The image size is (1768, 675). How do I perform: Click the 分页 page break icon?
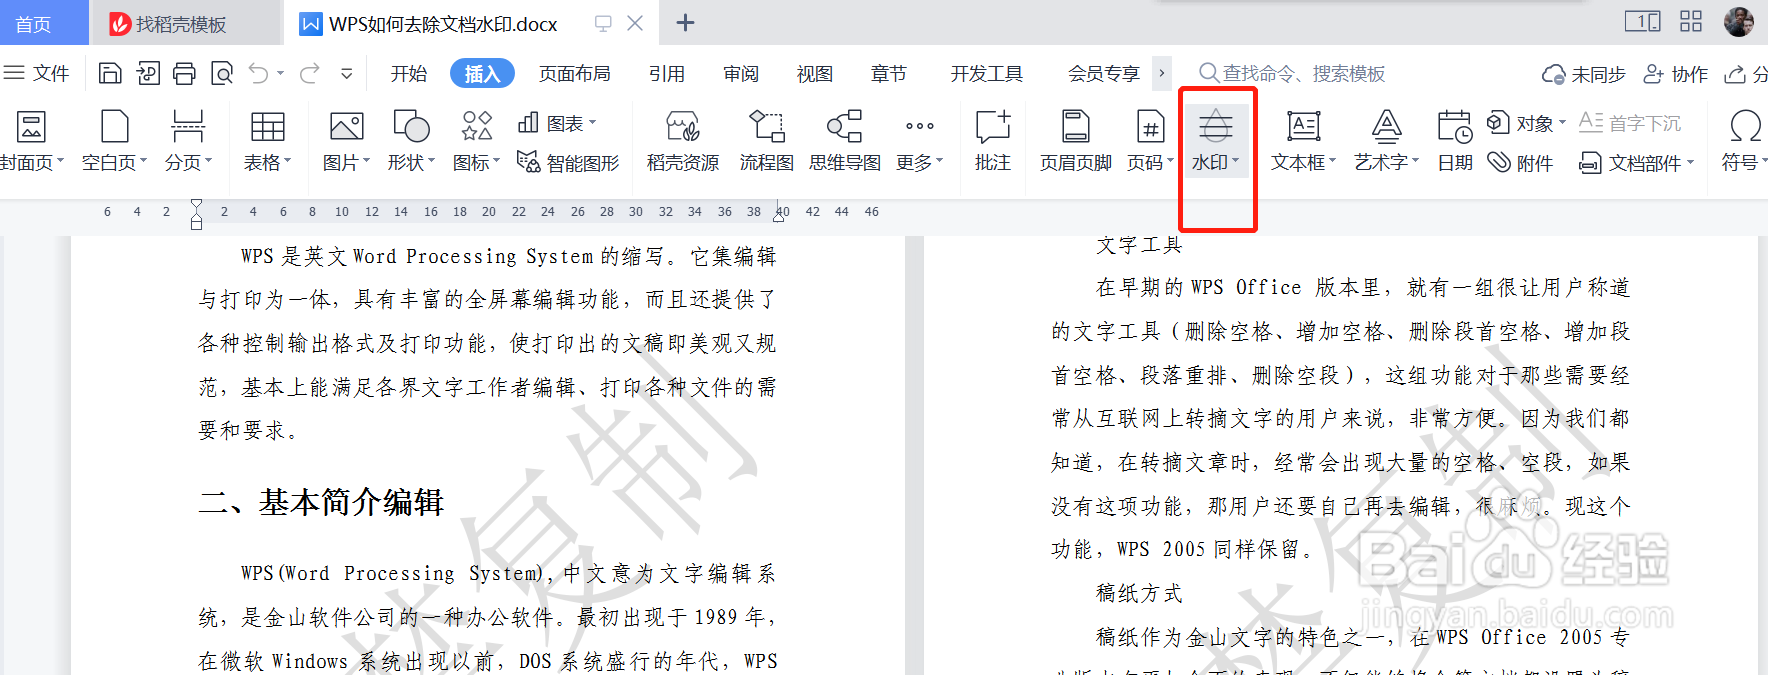[187, 127]
